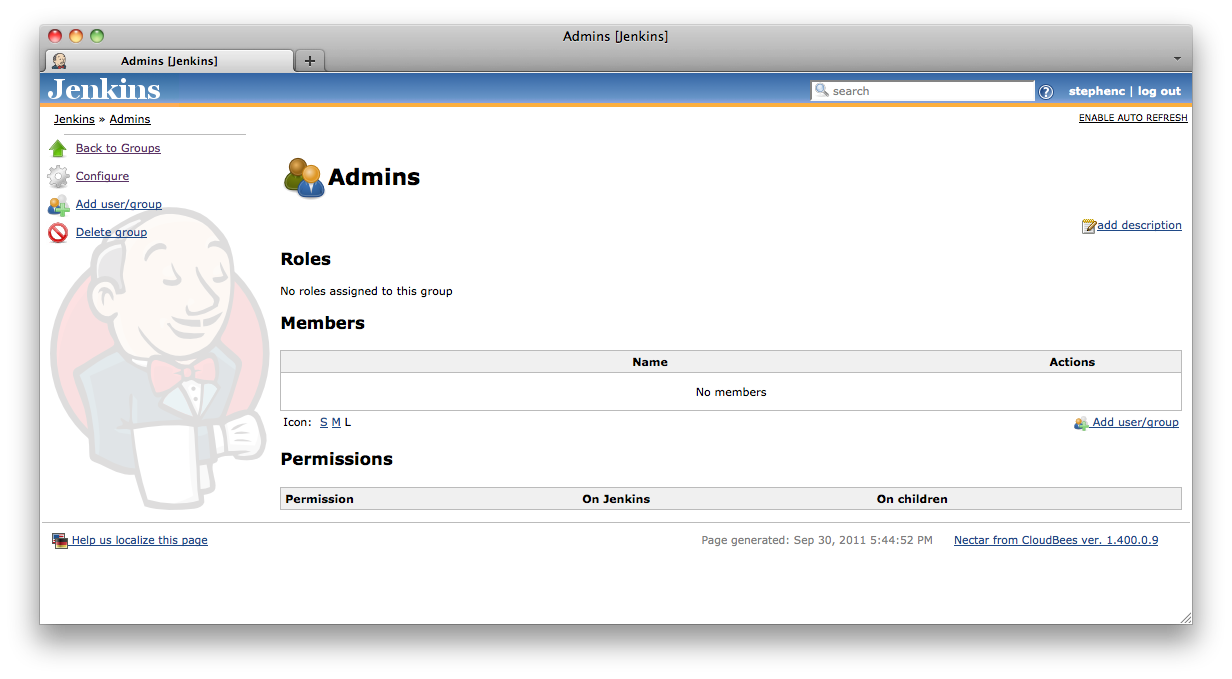Screen dimensions: 1232x679
Task: Select medium icon size M
Action: tap(336, 422)
